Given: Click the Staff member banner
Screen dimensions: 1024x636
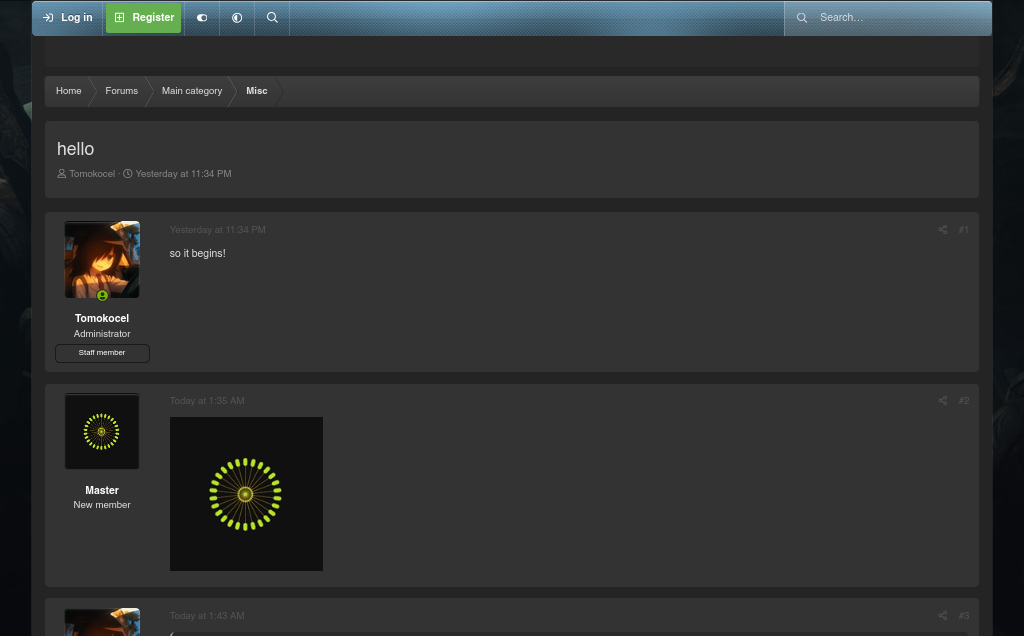Looking at the screenshot, I should click(103, 353).
